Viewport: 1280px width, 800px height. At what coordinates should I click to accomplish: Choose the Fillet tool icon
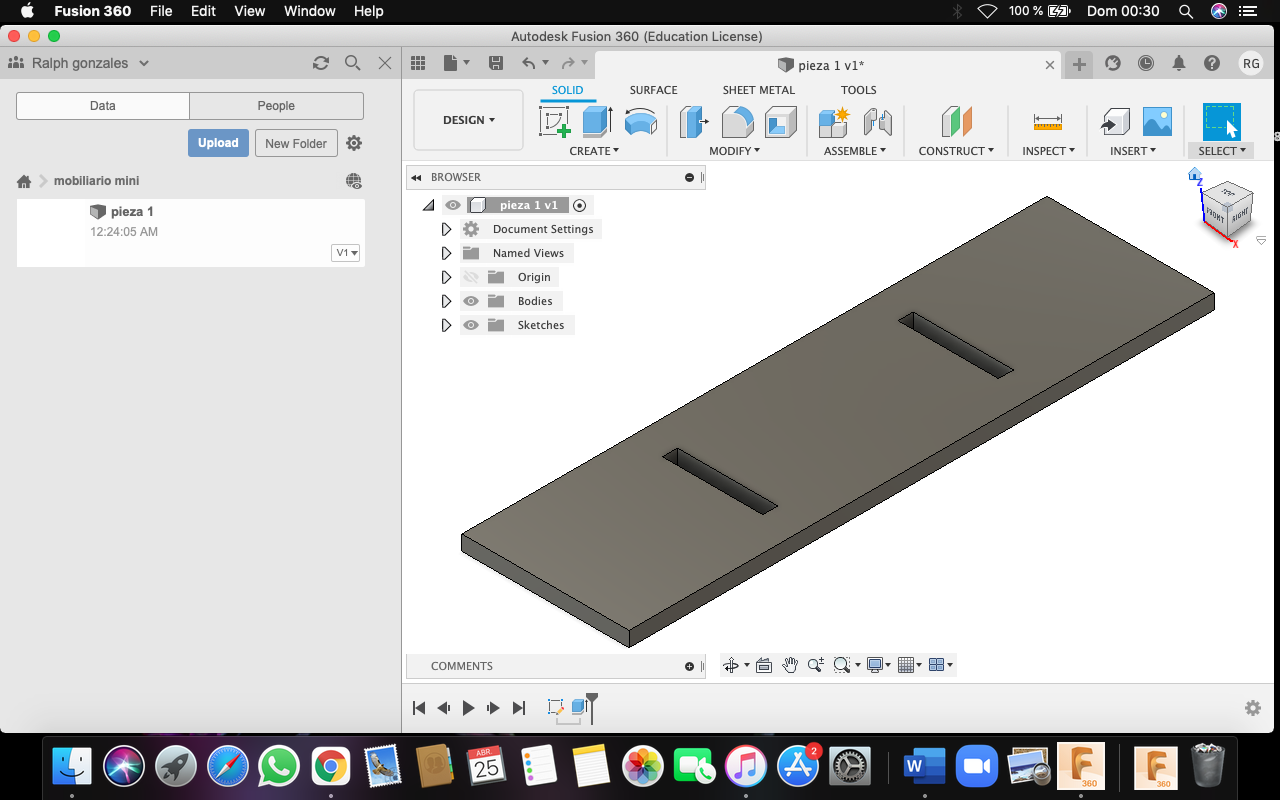coord(737,122)
